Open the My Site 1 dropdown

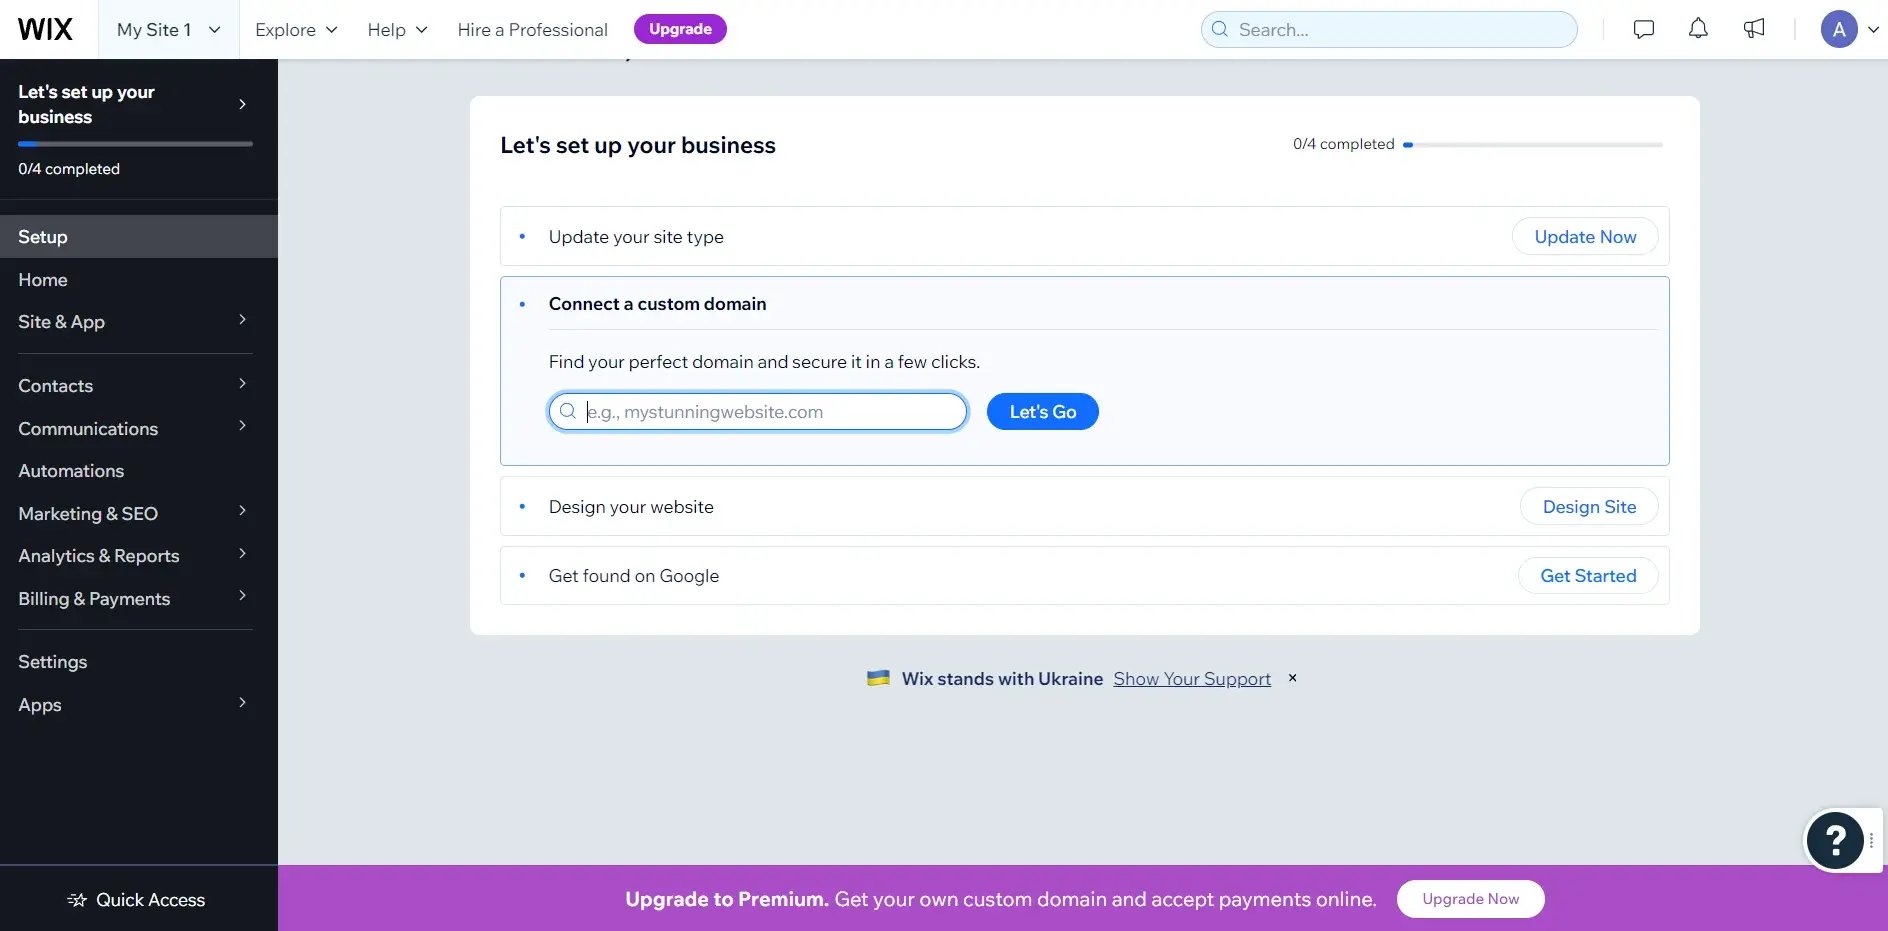[168, 29]
